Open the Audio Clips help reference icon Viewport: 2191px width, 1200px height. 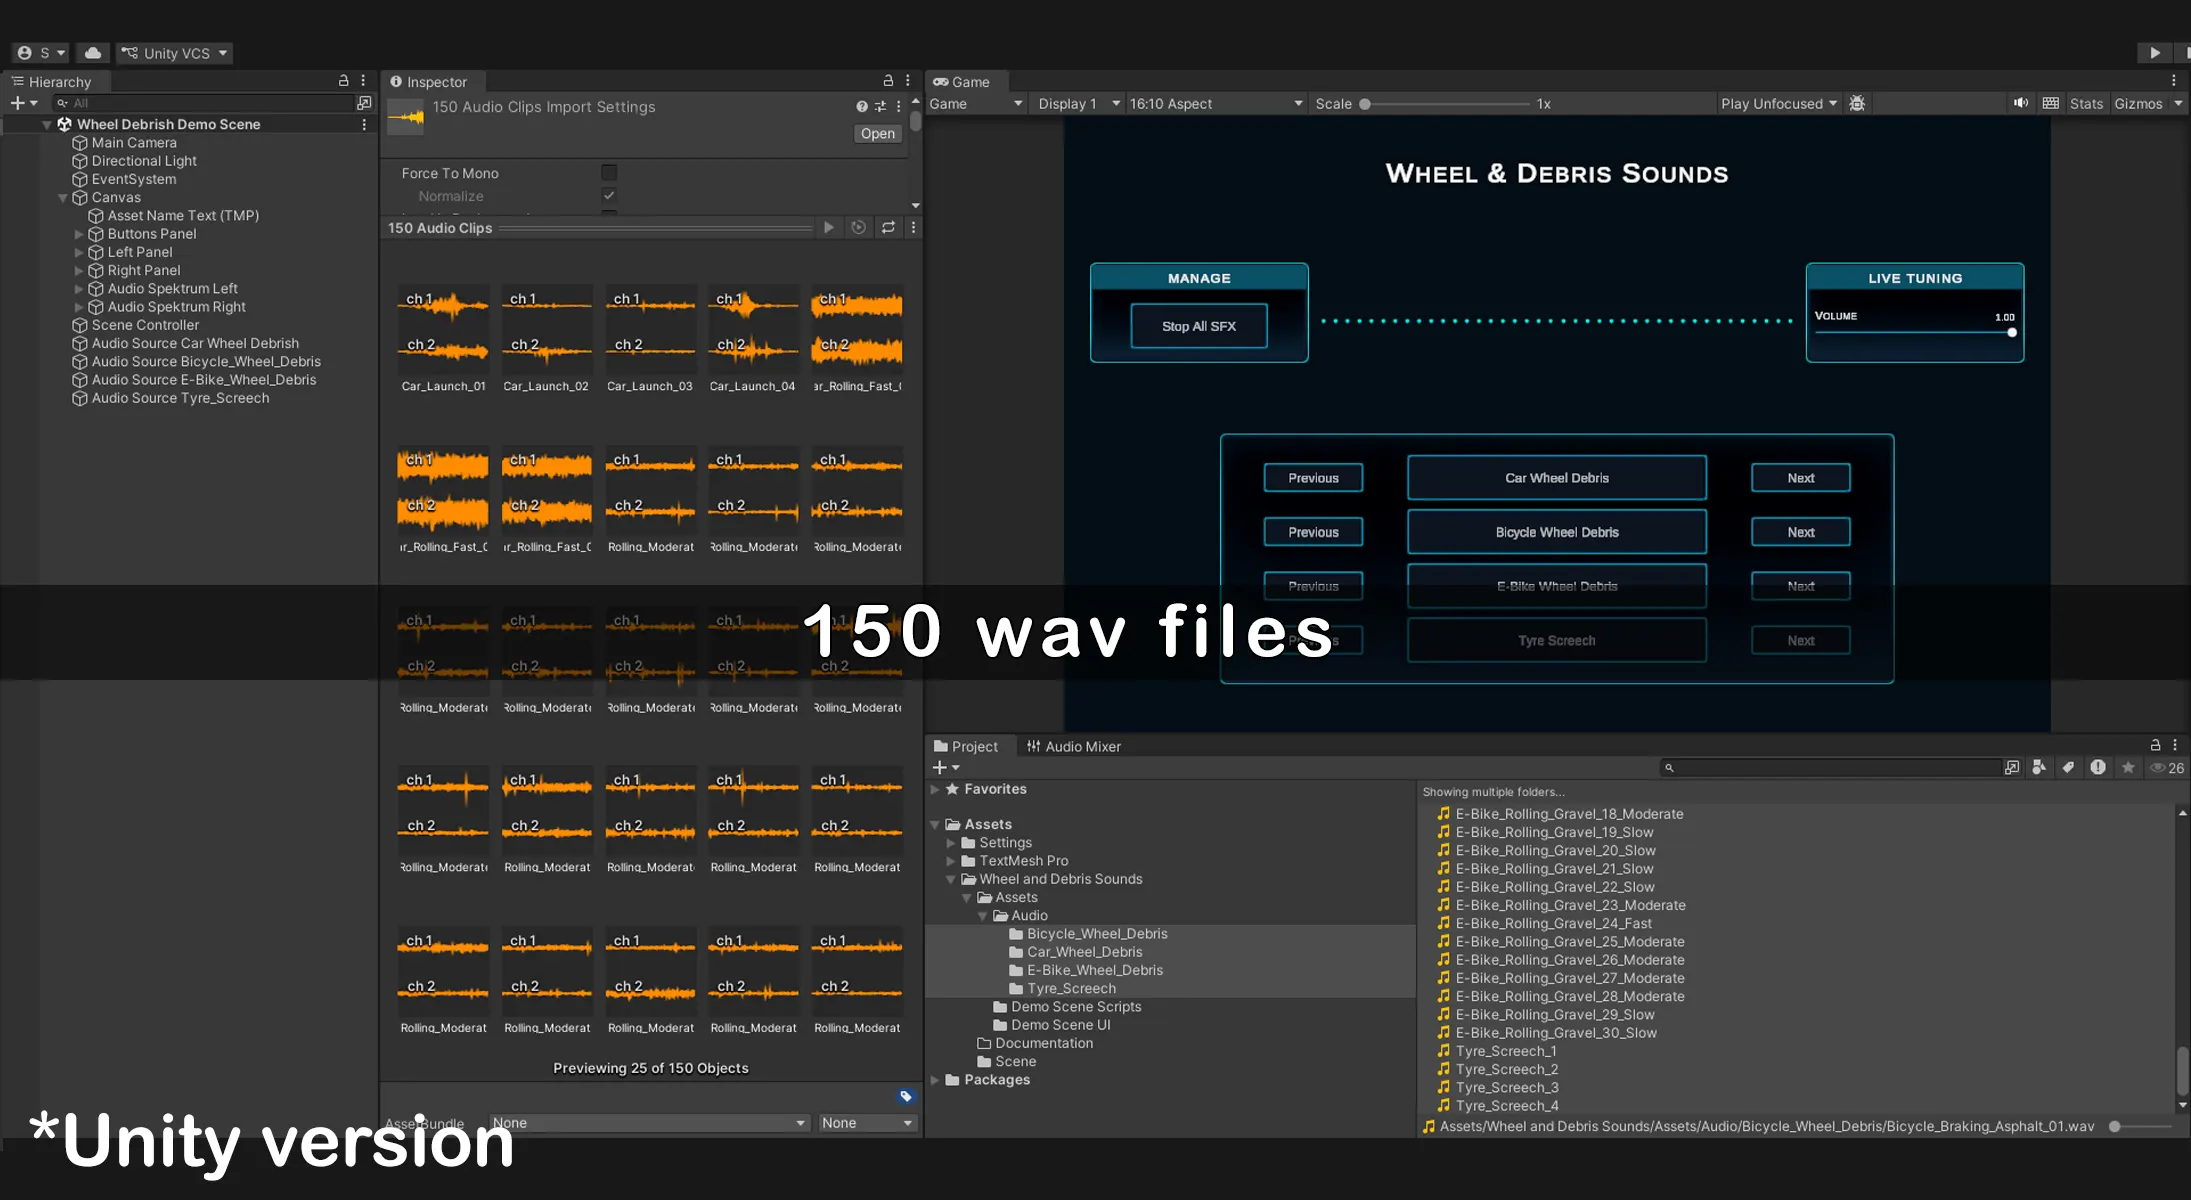pos(862,106)
